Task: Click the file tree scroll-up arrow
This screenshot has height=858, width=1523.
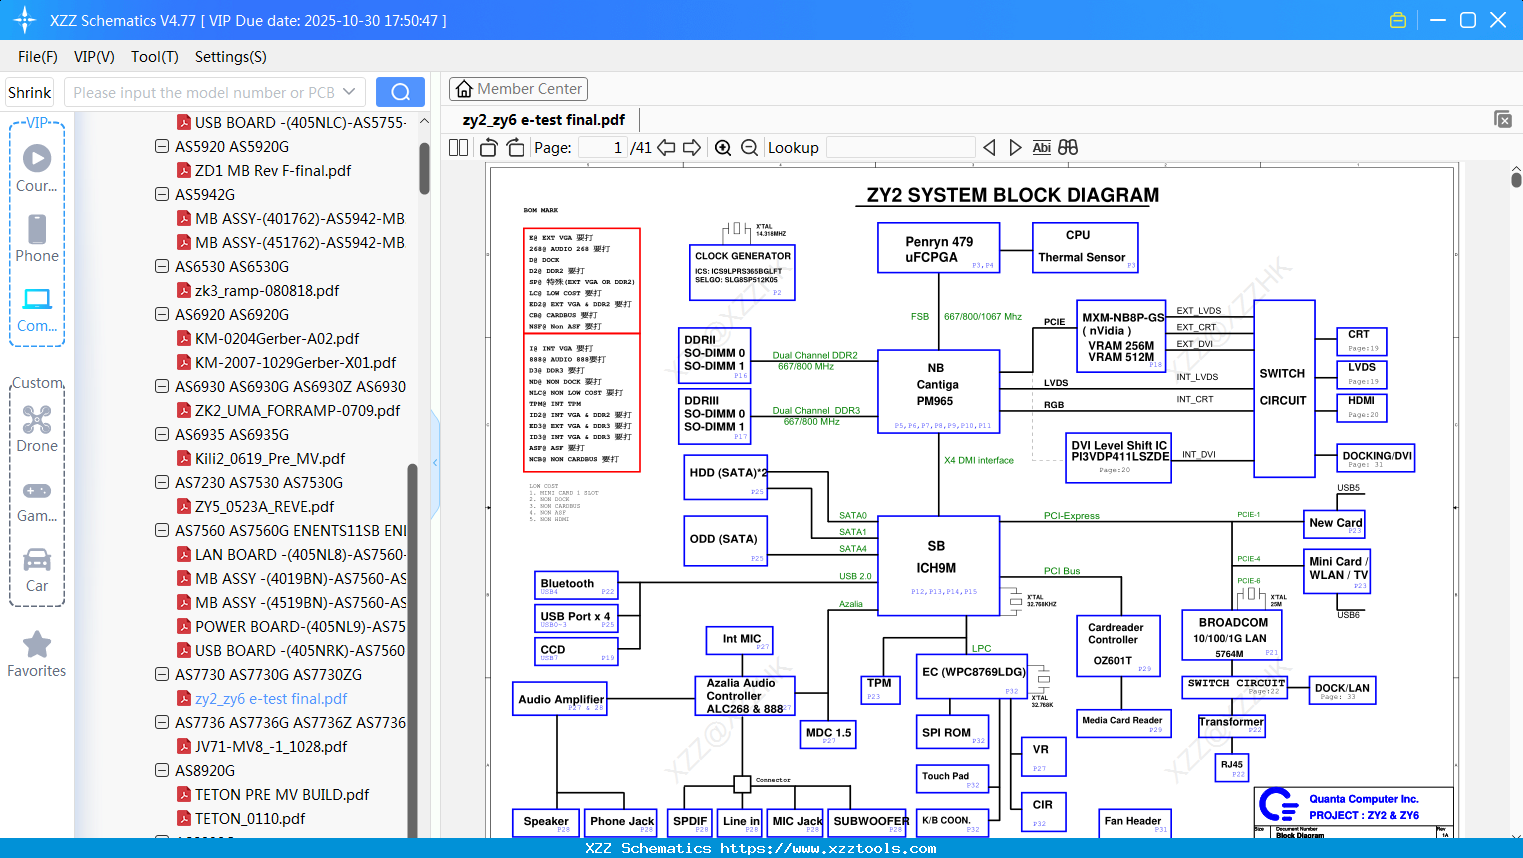Action: [424, 121]
